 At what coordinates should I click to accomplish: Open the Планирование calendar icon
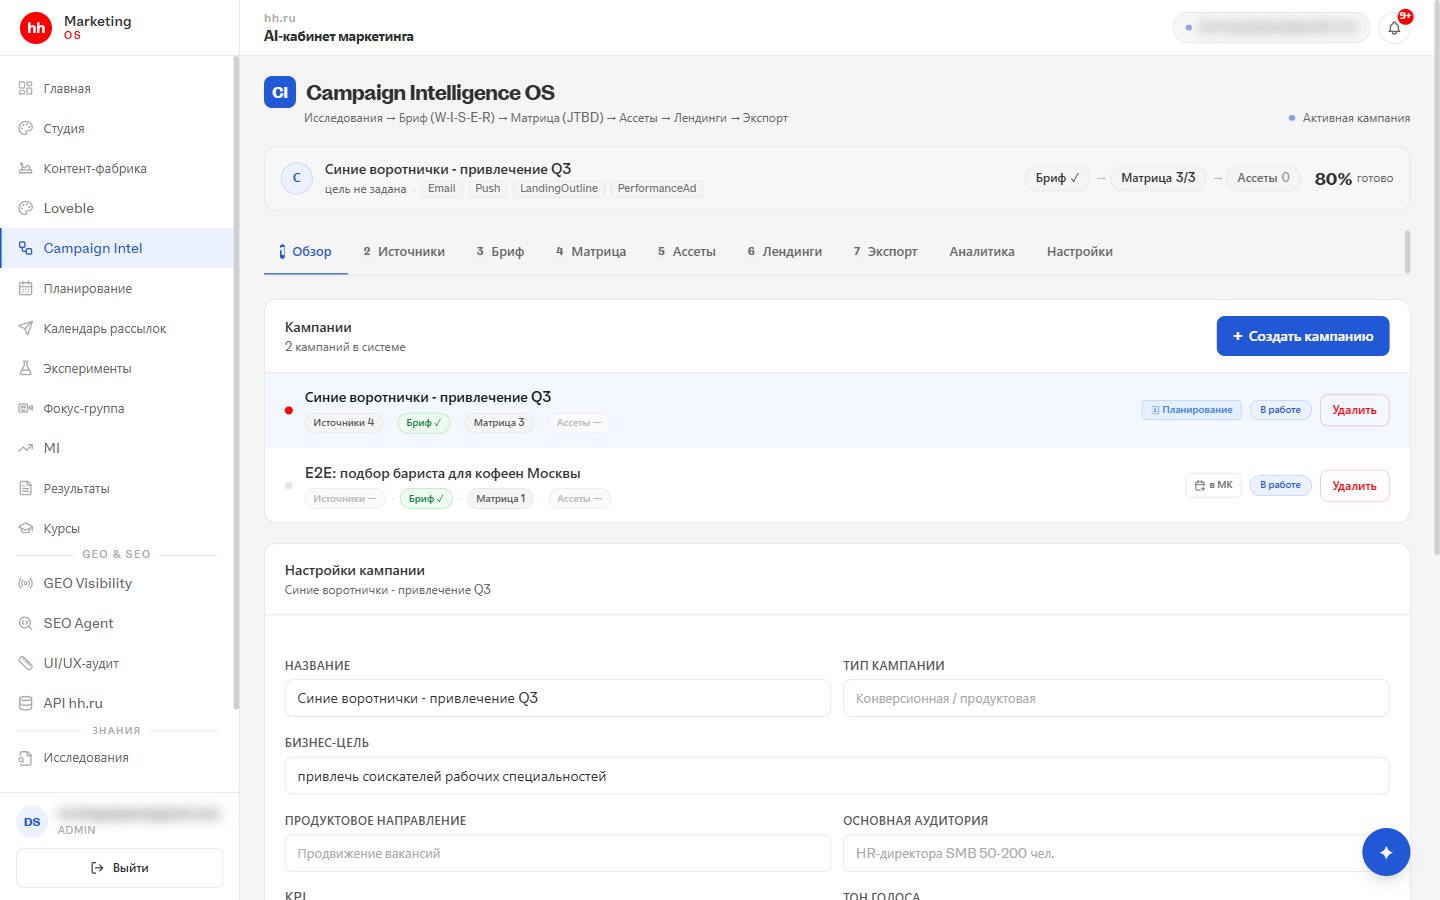26,288
